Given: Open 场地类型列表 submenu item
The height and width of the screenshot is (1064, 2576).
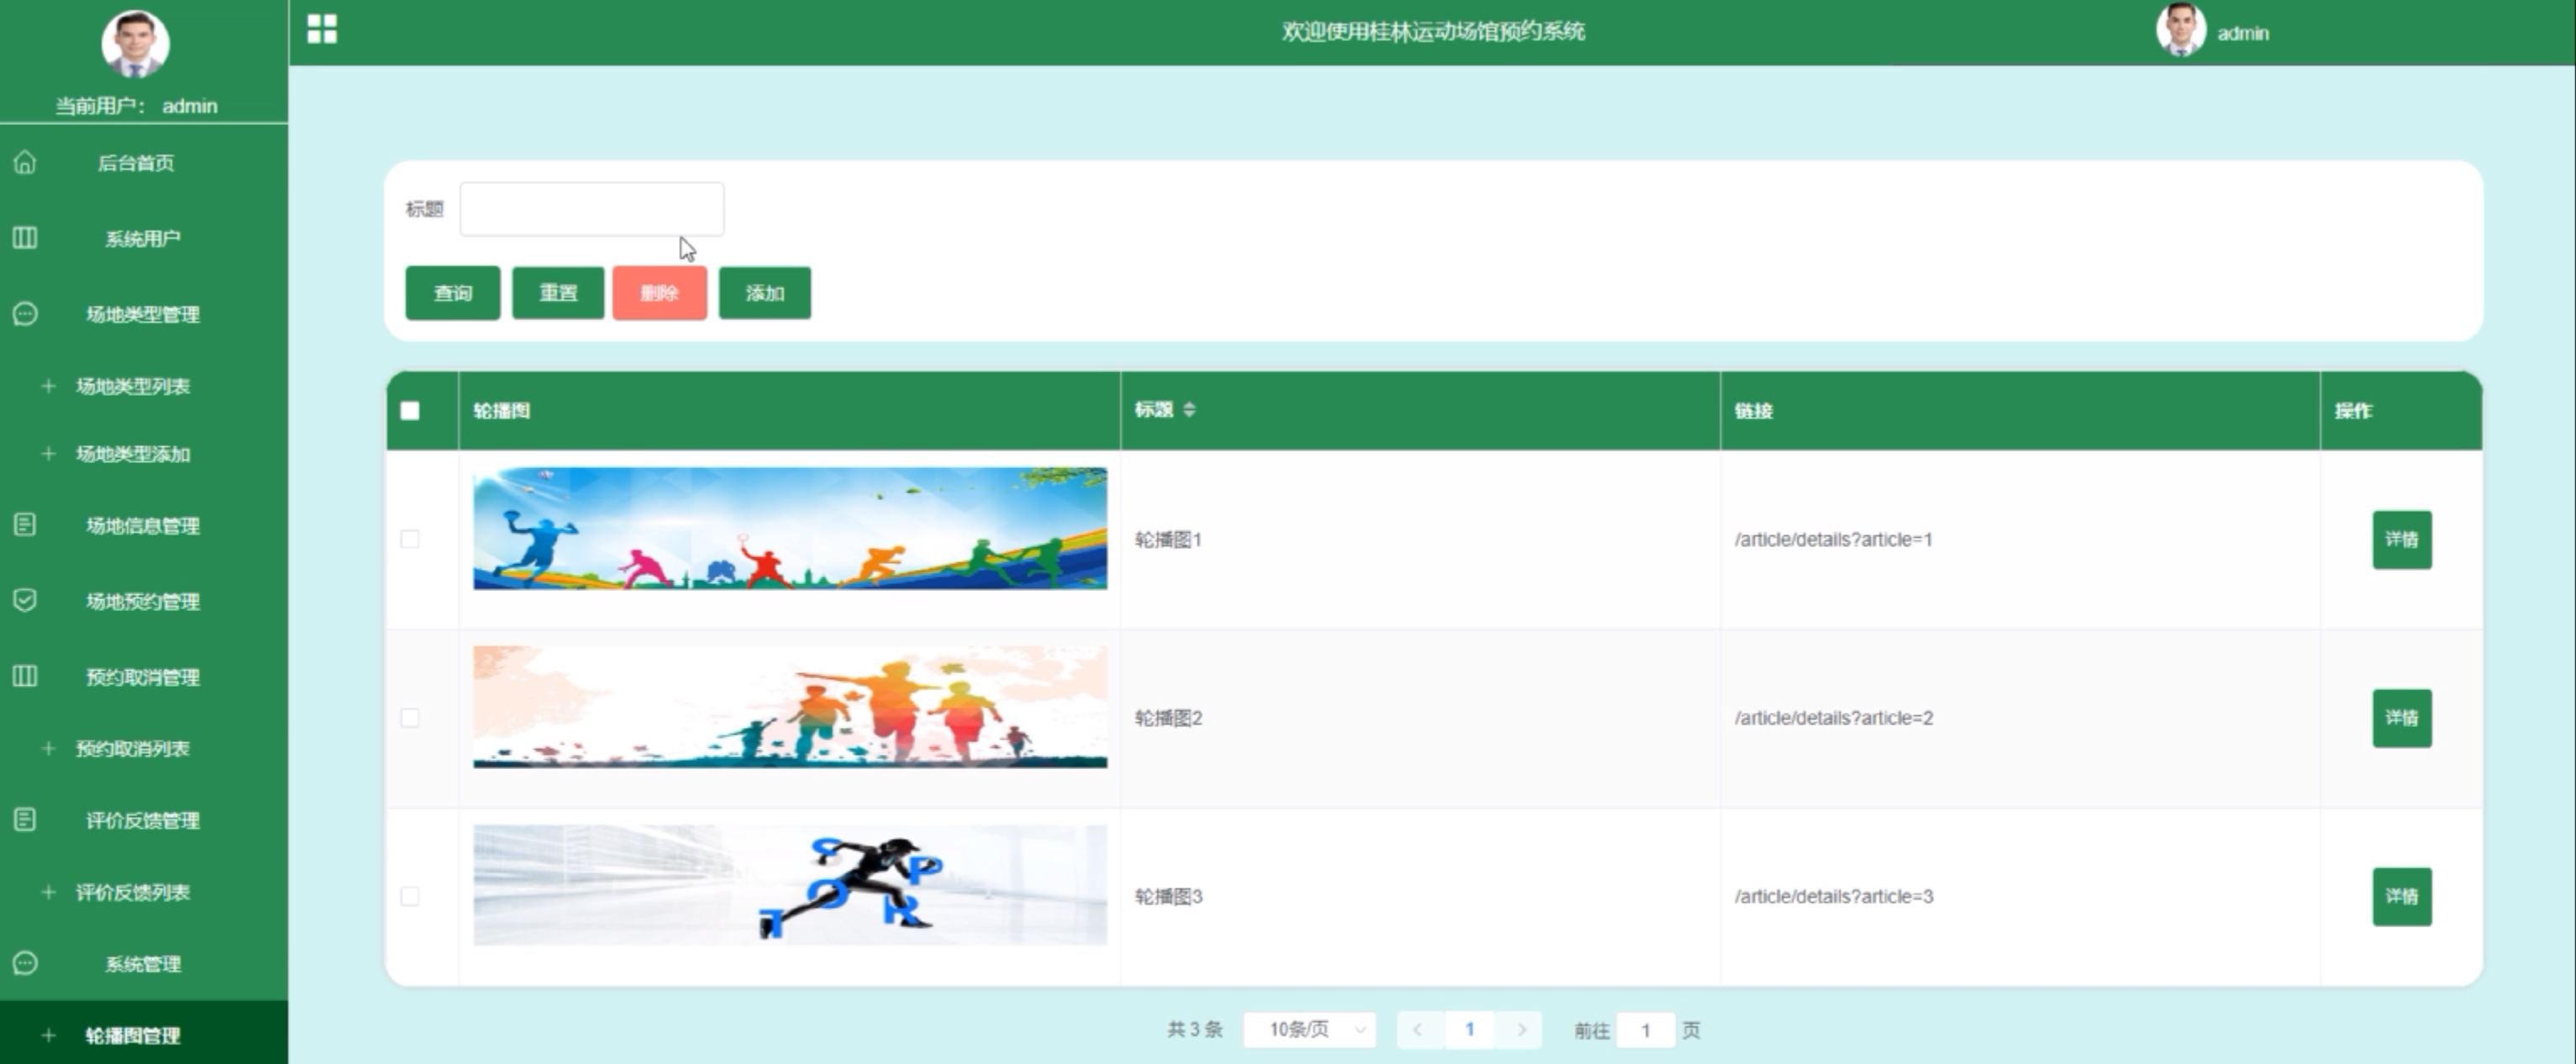Looking at the screenshot, I should click(x=132, y=386).
